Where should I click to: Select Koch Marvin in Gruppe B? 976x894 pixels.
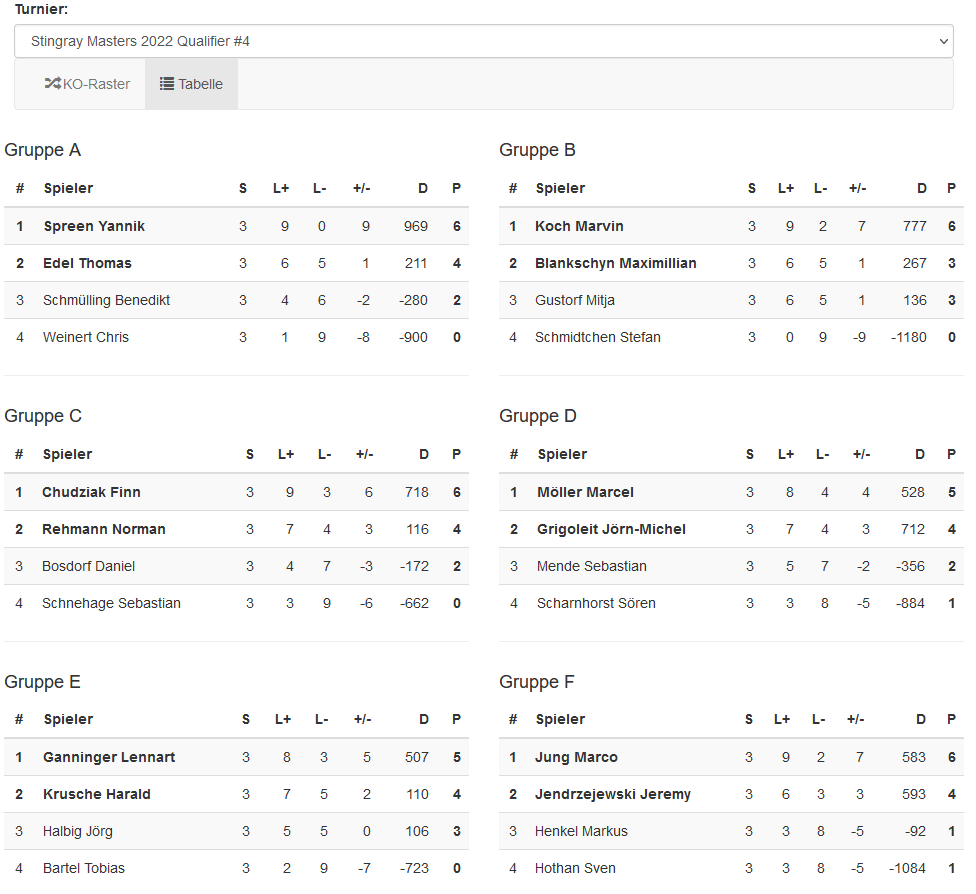(x=579, y=226)
